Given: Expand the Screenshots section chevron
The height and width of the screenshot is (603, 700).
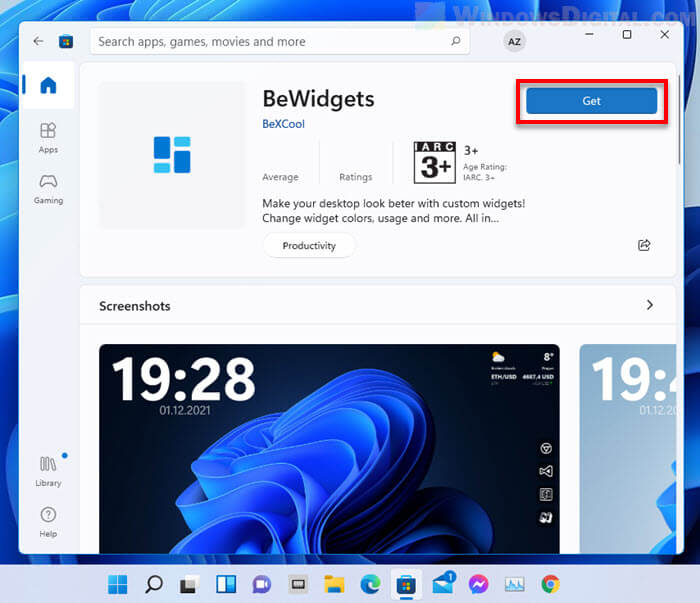Looking at the screenshot, I should tap(650, 305).
